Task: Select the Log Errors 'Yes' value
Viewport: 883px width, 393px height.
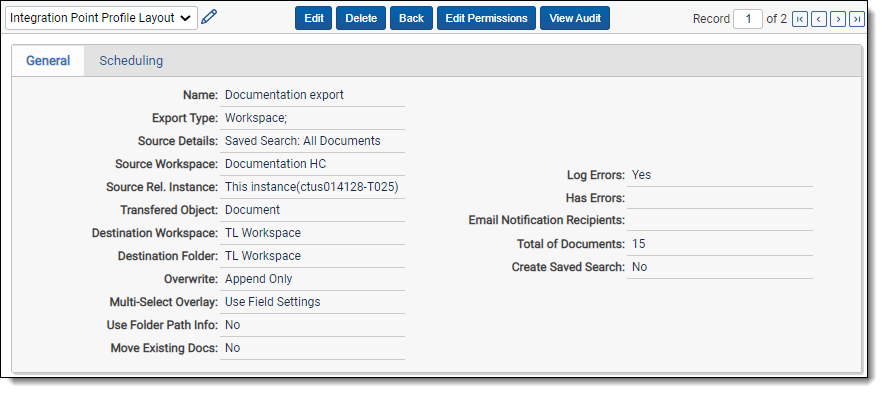Action: tap(641, 175)
